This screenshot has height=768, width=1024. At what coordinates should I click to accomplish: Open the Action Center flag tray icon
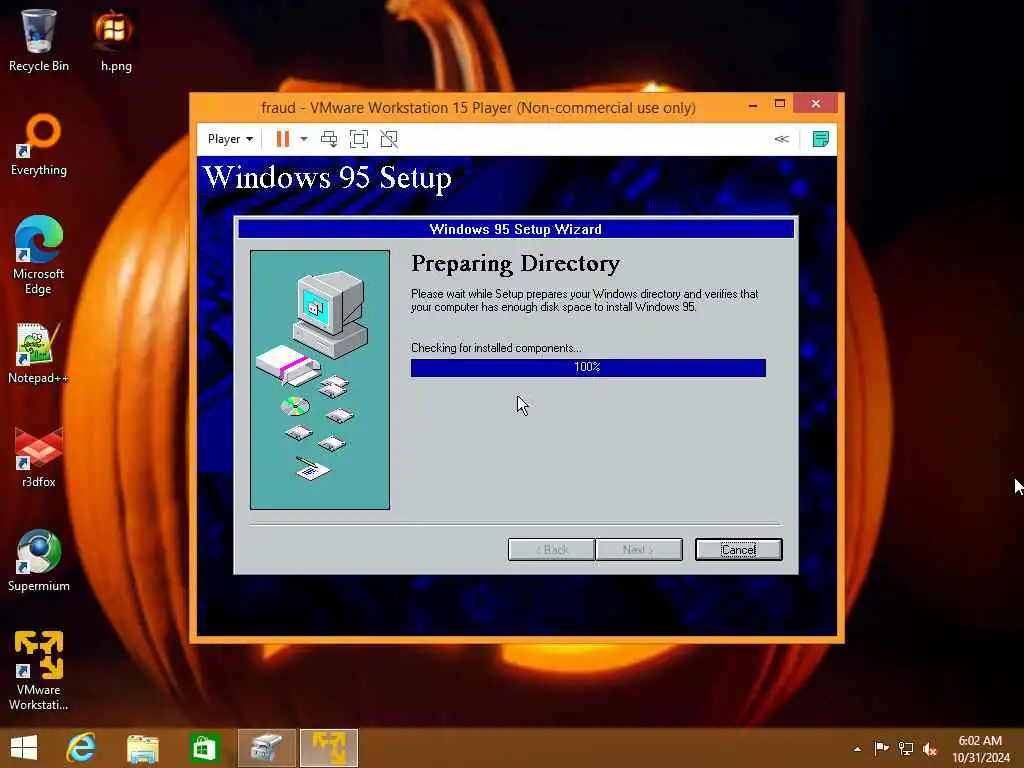point(881,748)
